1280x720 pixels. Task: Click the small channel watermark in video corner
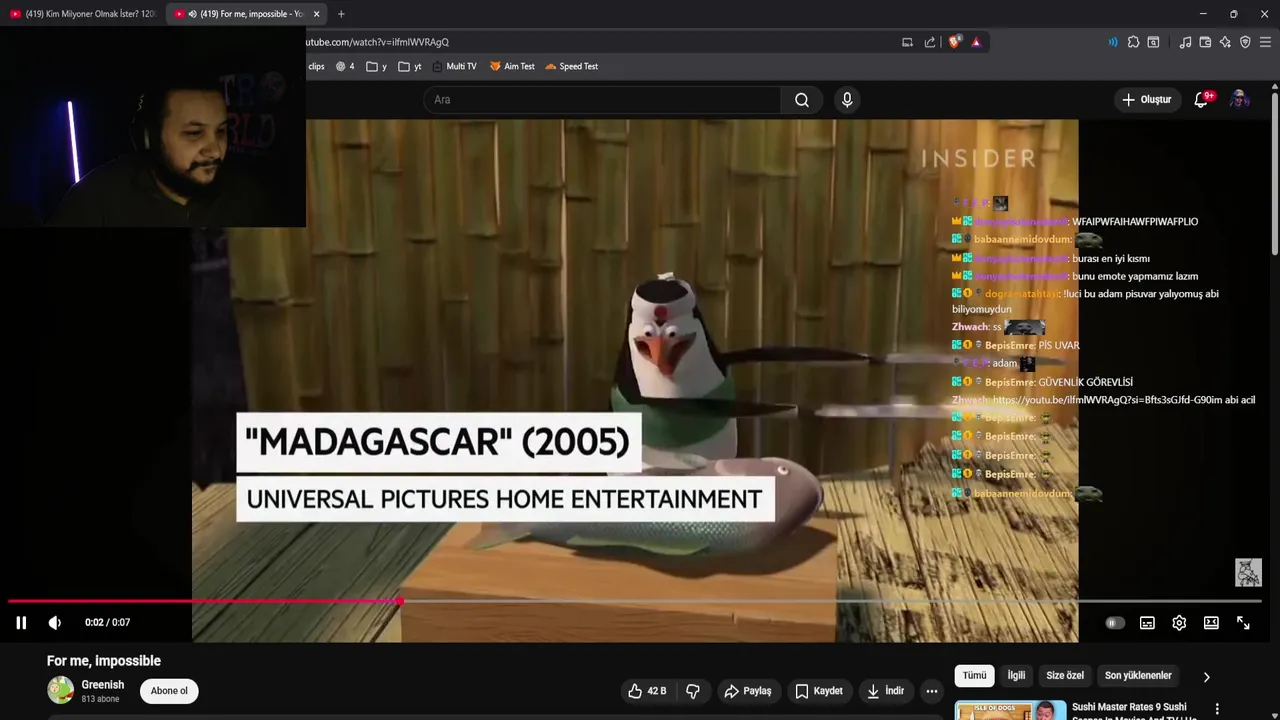tap(1248, 572)
